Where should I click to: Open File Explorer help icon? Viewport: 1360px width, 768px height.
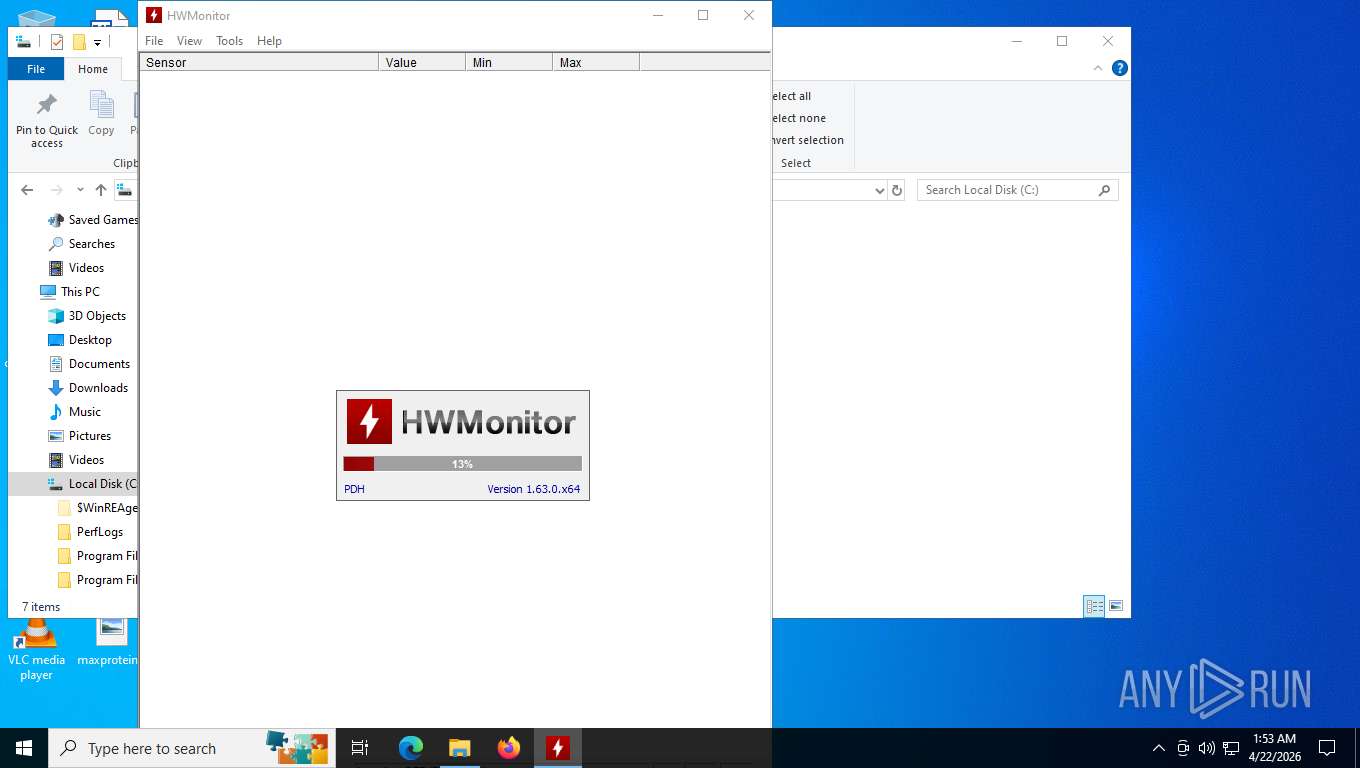[x=1120, y=68]
